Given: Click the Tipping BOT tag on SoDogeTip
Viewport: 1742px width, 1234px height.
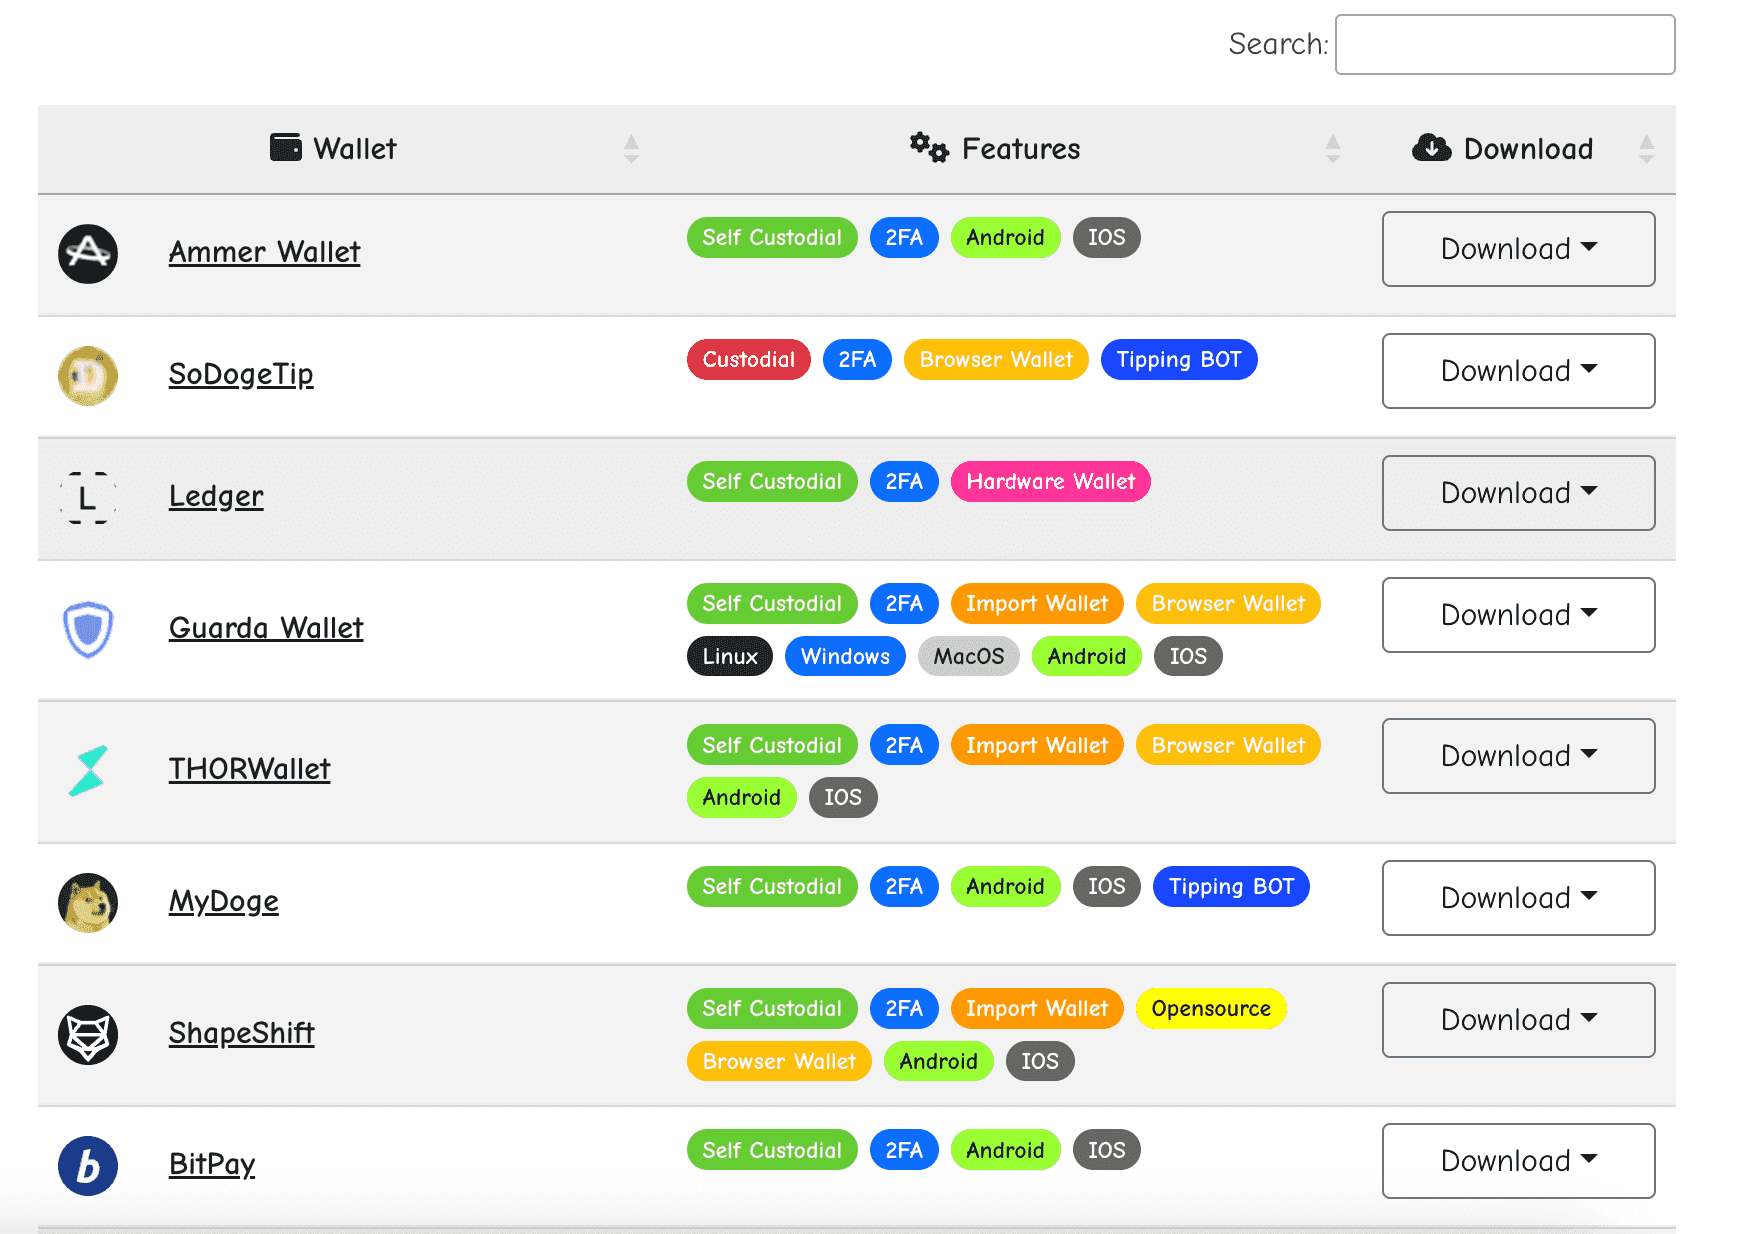Looking at the screenshot, I should coord(1179,360).
